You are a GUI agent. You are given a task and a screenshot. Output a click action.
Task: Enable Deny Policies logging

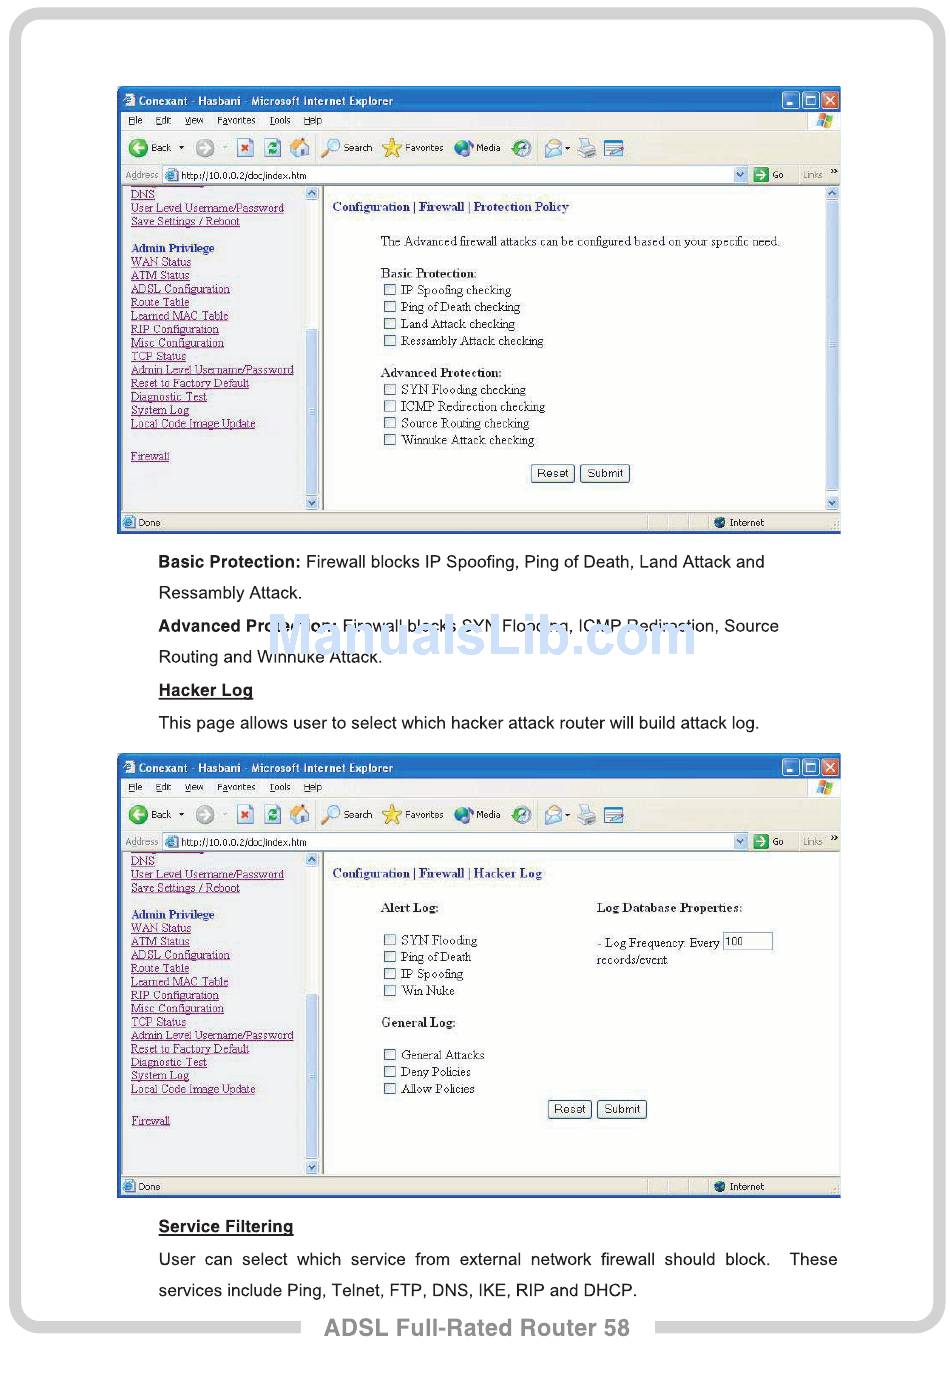pos(390,1072)
